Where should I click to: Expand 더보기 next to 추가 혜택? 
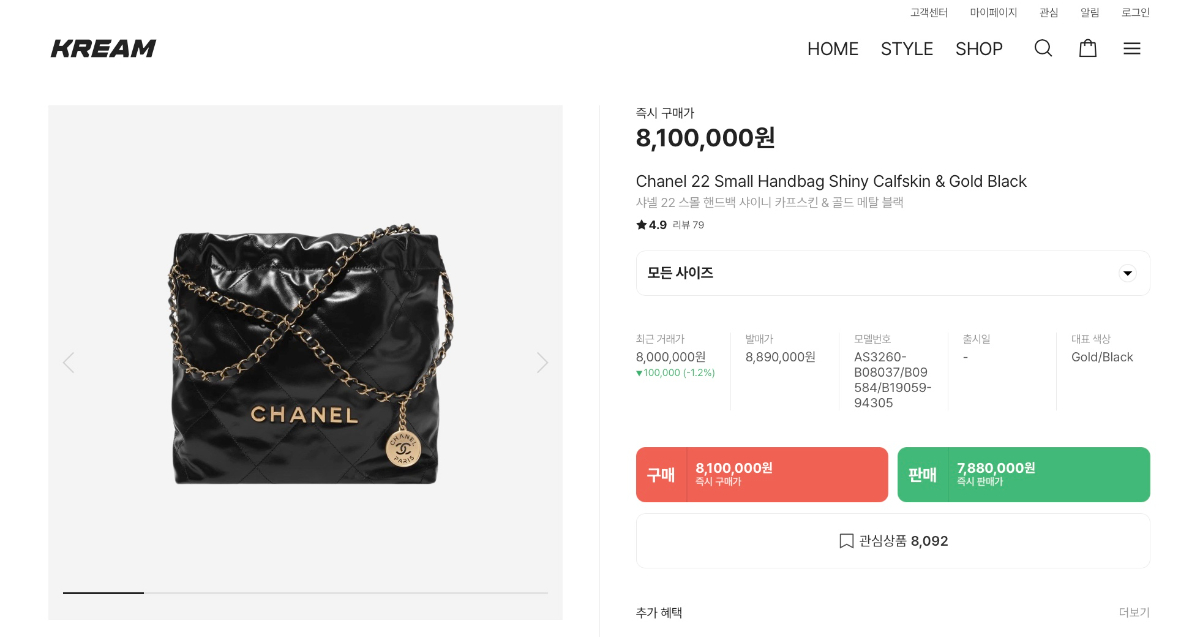click(x=1134, y=612)
